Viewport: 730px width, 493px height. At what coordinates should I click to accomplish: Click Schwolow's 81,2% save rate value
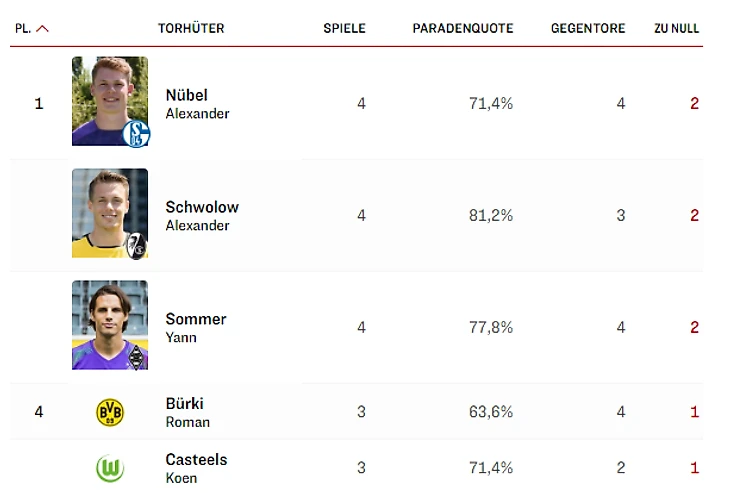(491, 216)
